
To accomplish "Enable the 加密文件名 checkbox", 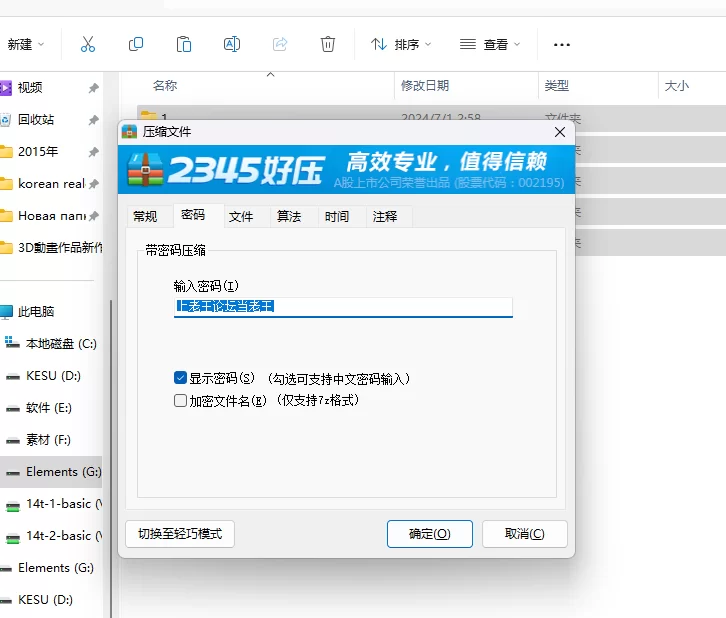I will click(x=180, y=400).
